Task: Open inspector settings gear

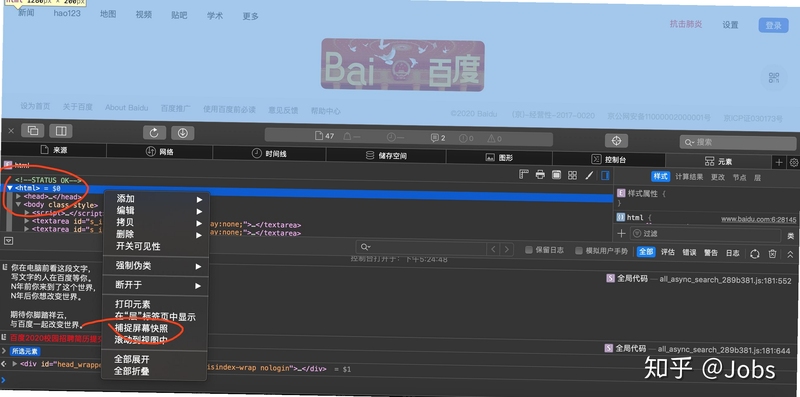Action: click(x=794, y=163)
